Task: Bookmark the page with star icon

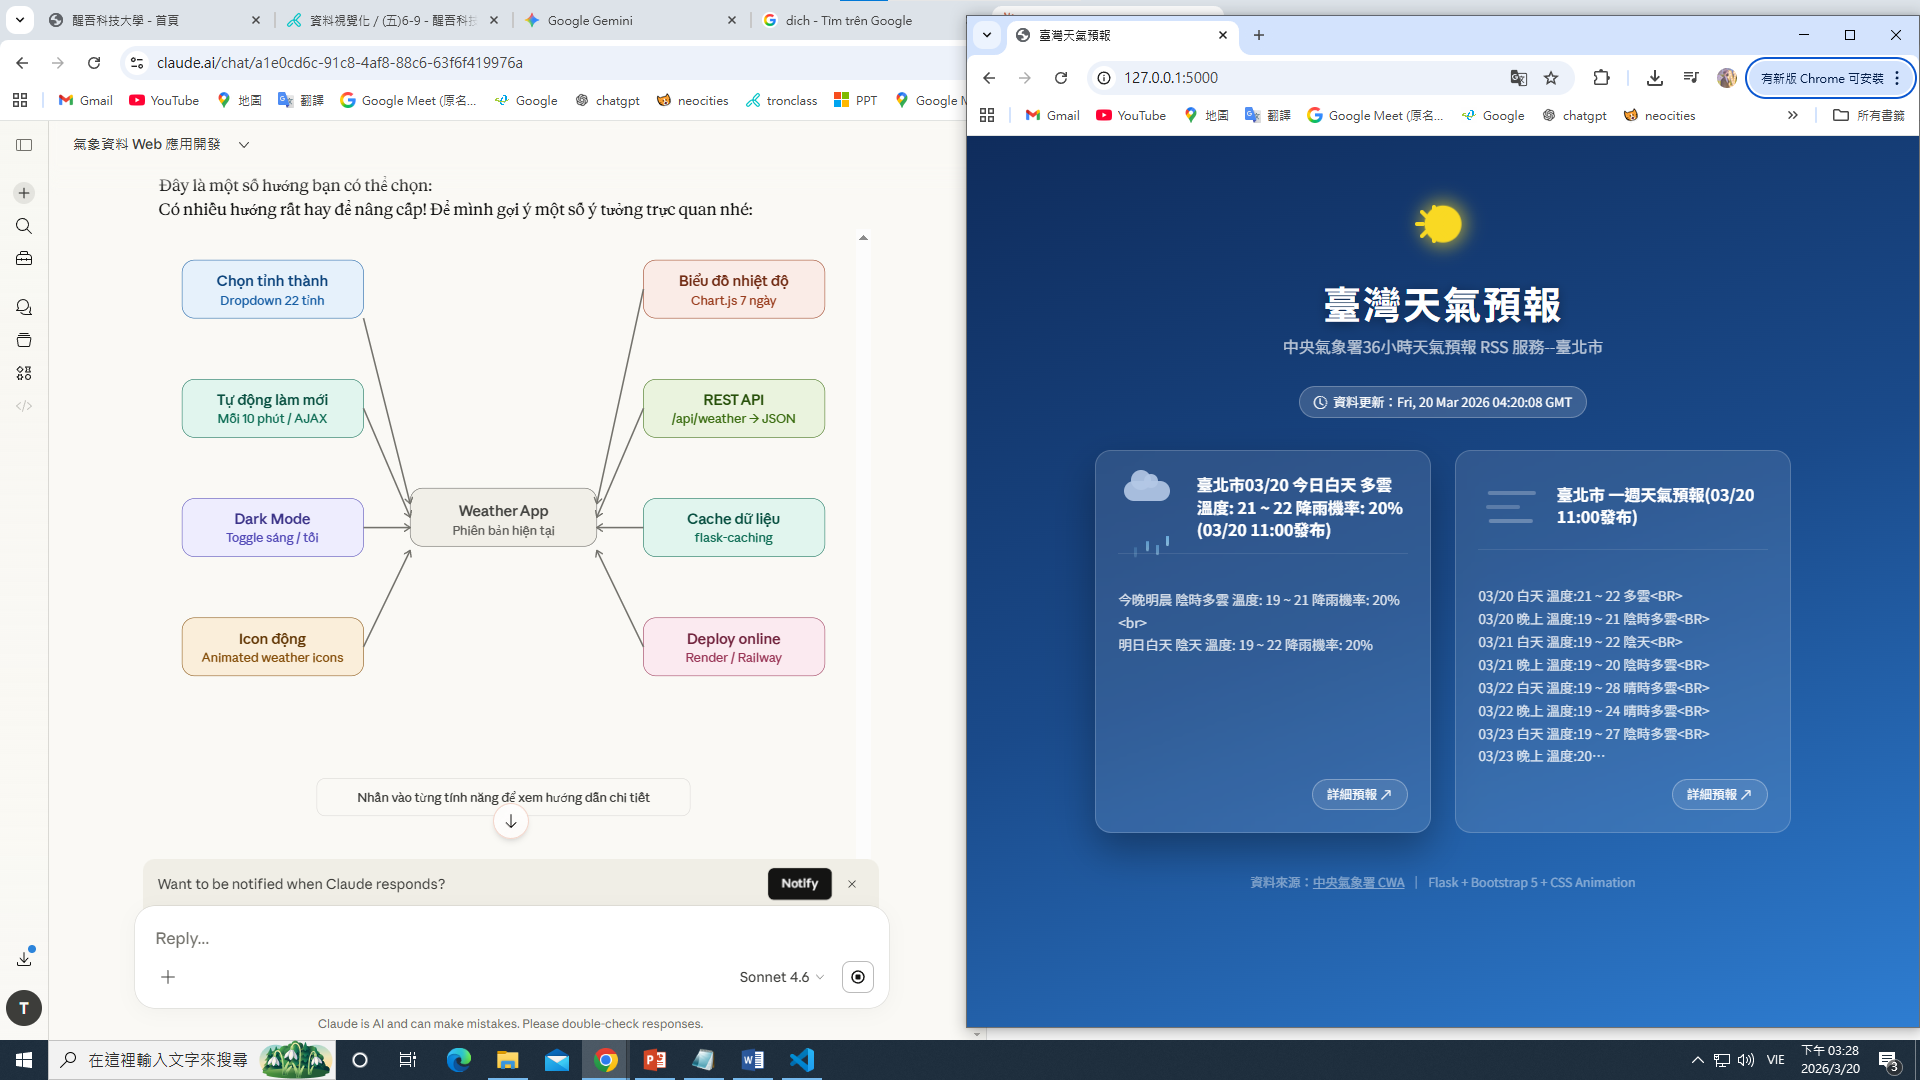Action: coord(1551,78)
